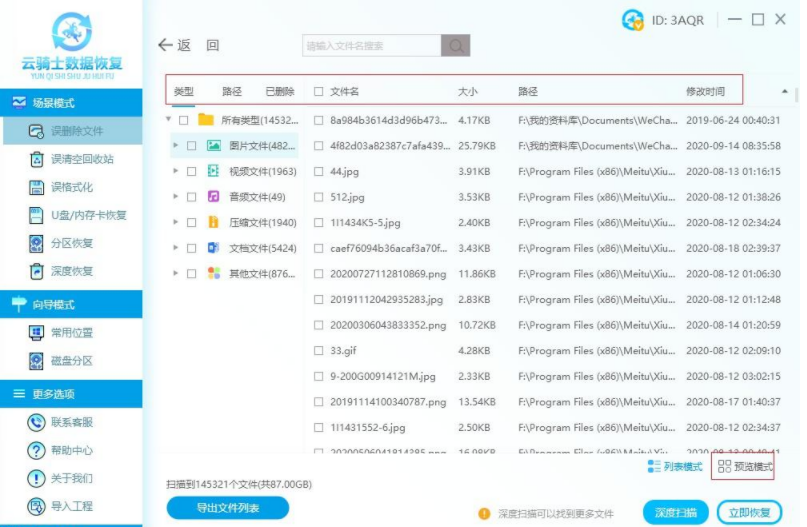This screenshot has height=527, width=807.
Task: Select file row 9-200G00914121M.jpg
Action: click(548, 377)
